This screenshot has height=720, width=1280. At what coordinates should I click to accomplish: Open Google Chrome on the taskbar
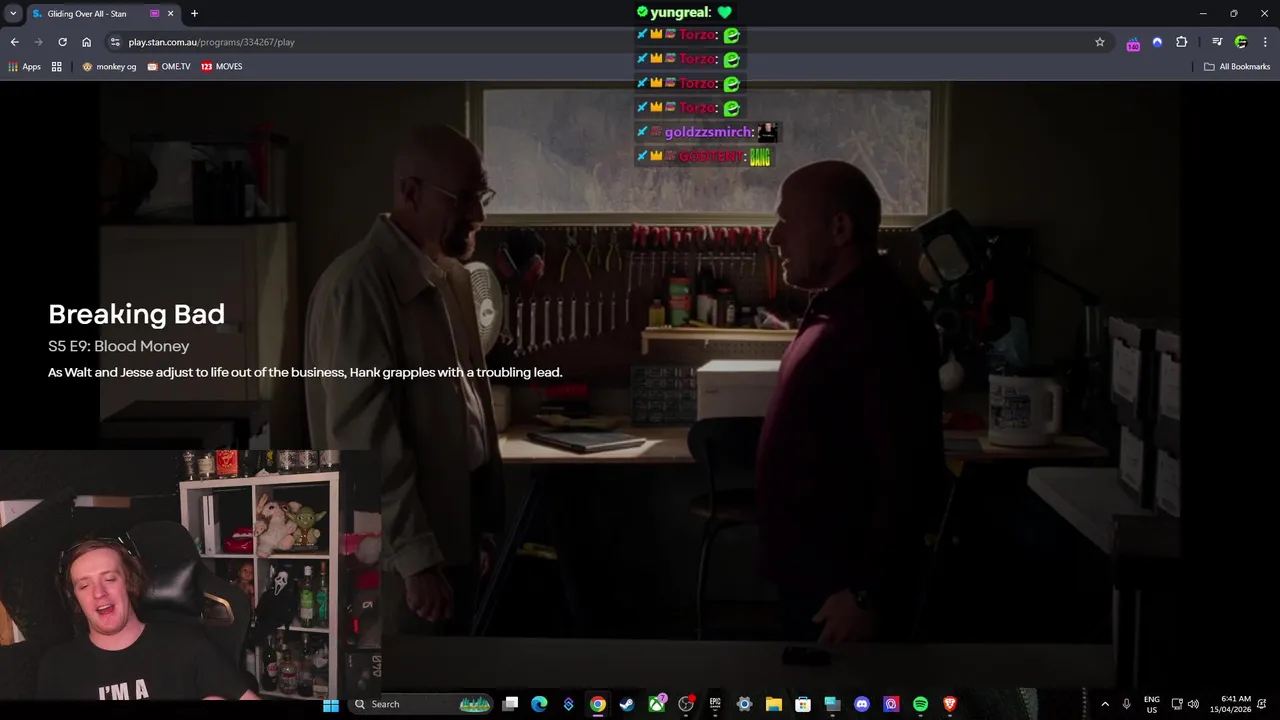coord(597,704)
